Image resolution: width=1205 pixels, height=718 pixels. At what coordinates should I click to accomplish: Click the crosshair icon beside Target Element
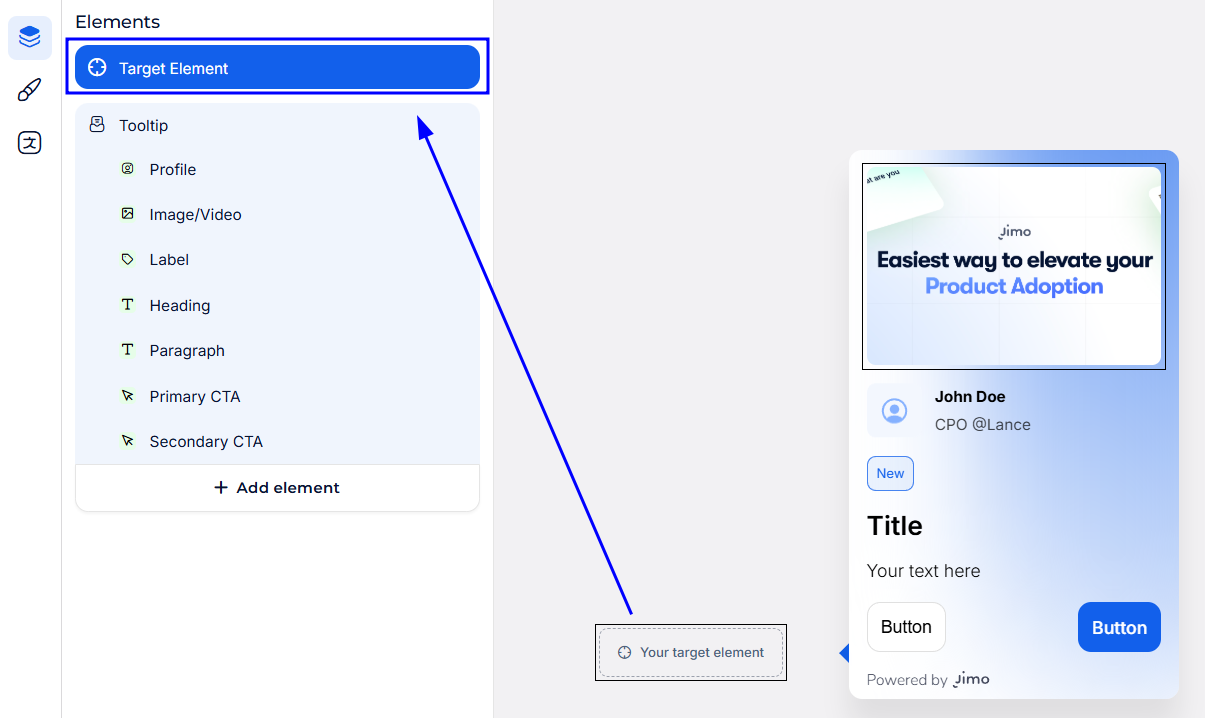coord(97,68)
